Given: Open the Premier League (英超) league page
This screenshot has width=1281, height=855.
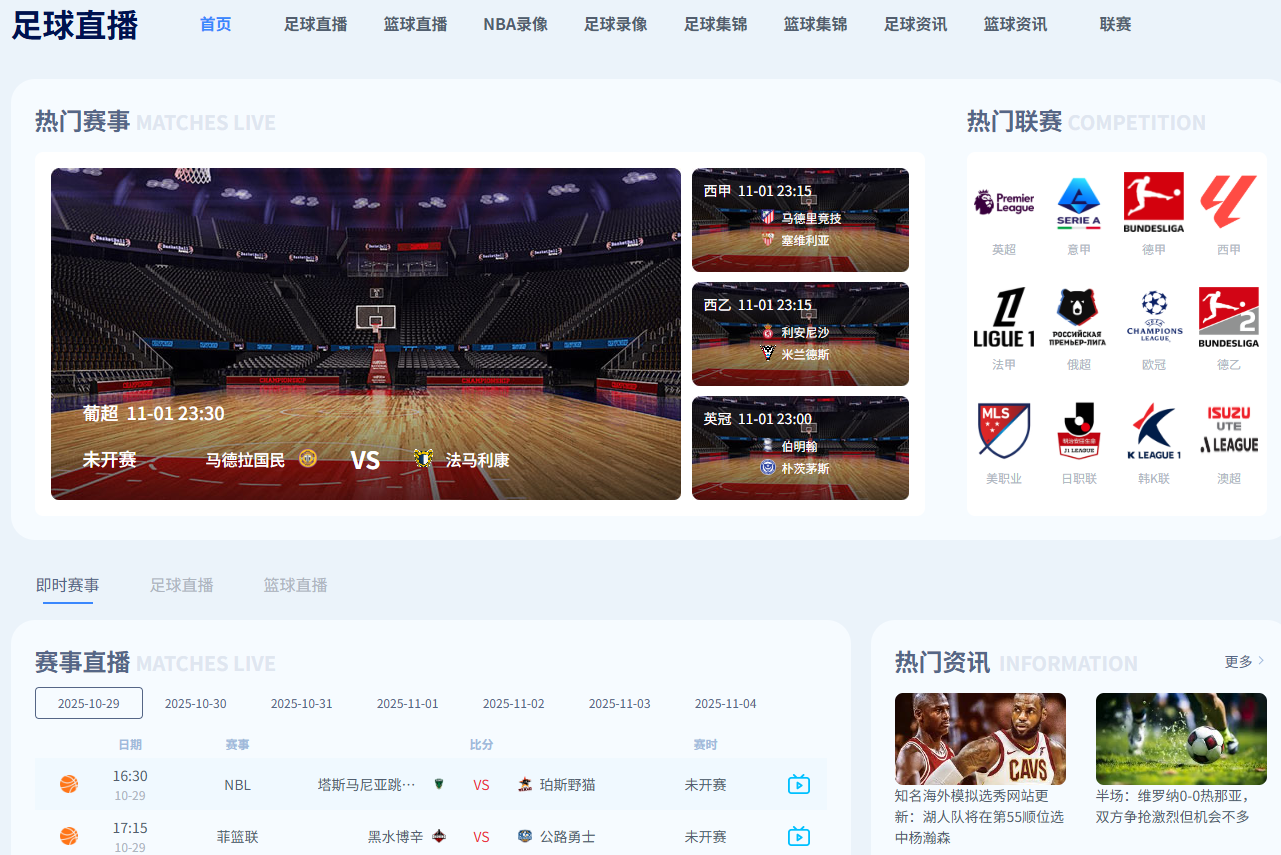Looking at the screenshot, I should click(x=1003, y=211).
